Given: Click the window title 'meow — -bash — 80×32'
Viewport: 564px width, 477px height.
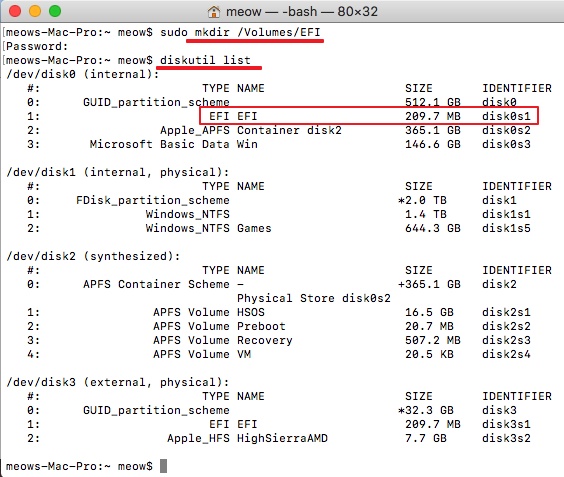Looking at the screenshot, I should coord(302,12).
